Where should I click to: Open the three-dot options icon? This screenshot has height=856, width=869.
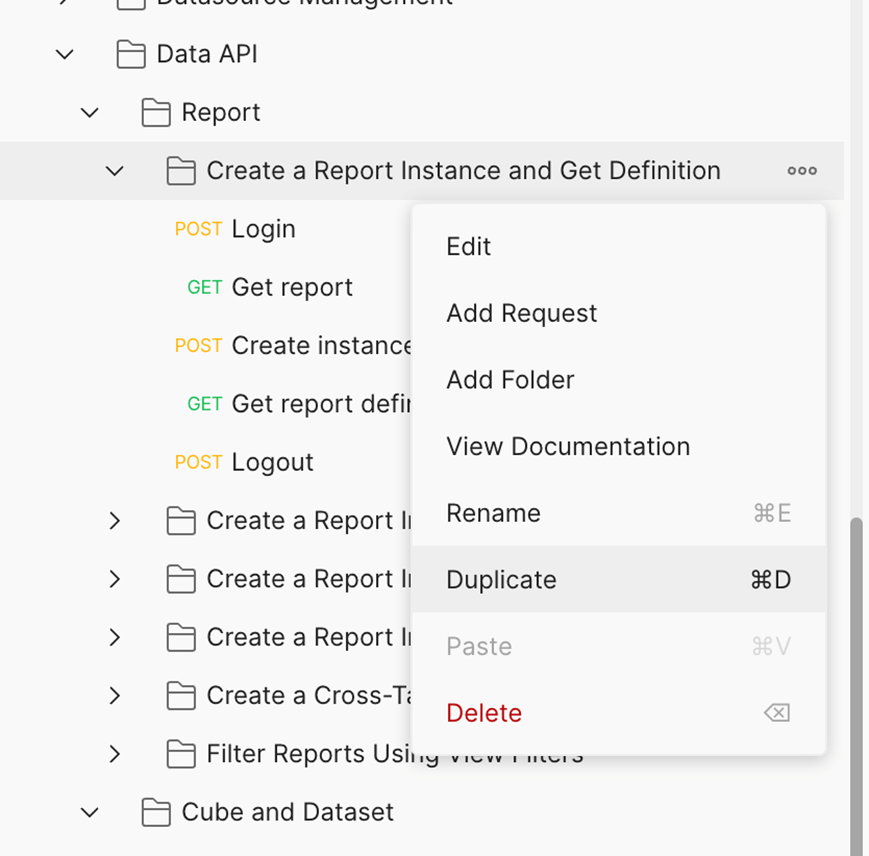pyautogui.click(x=801, y=171)
